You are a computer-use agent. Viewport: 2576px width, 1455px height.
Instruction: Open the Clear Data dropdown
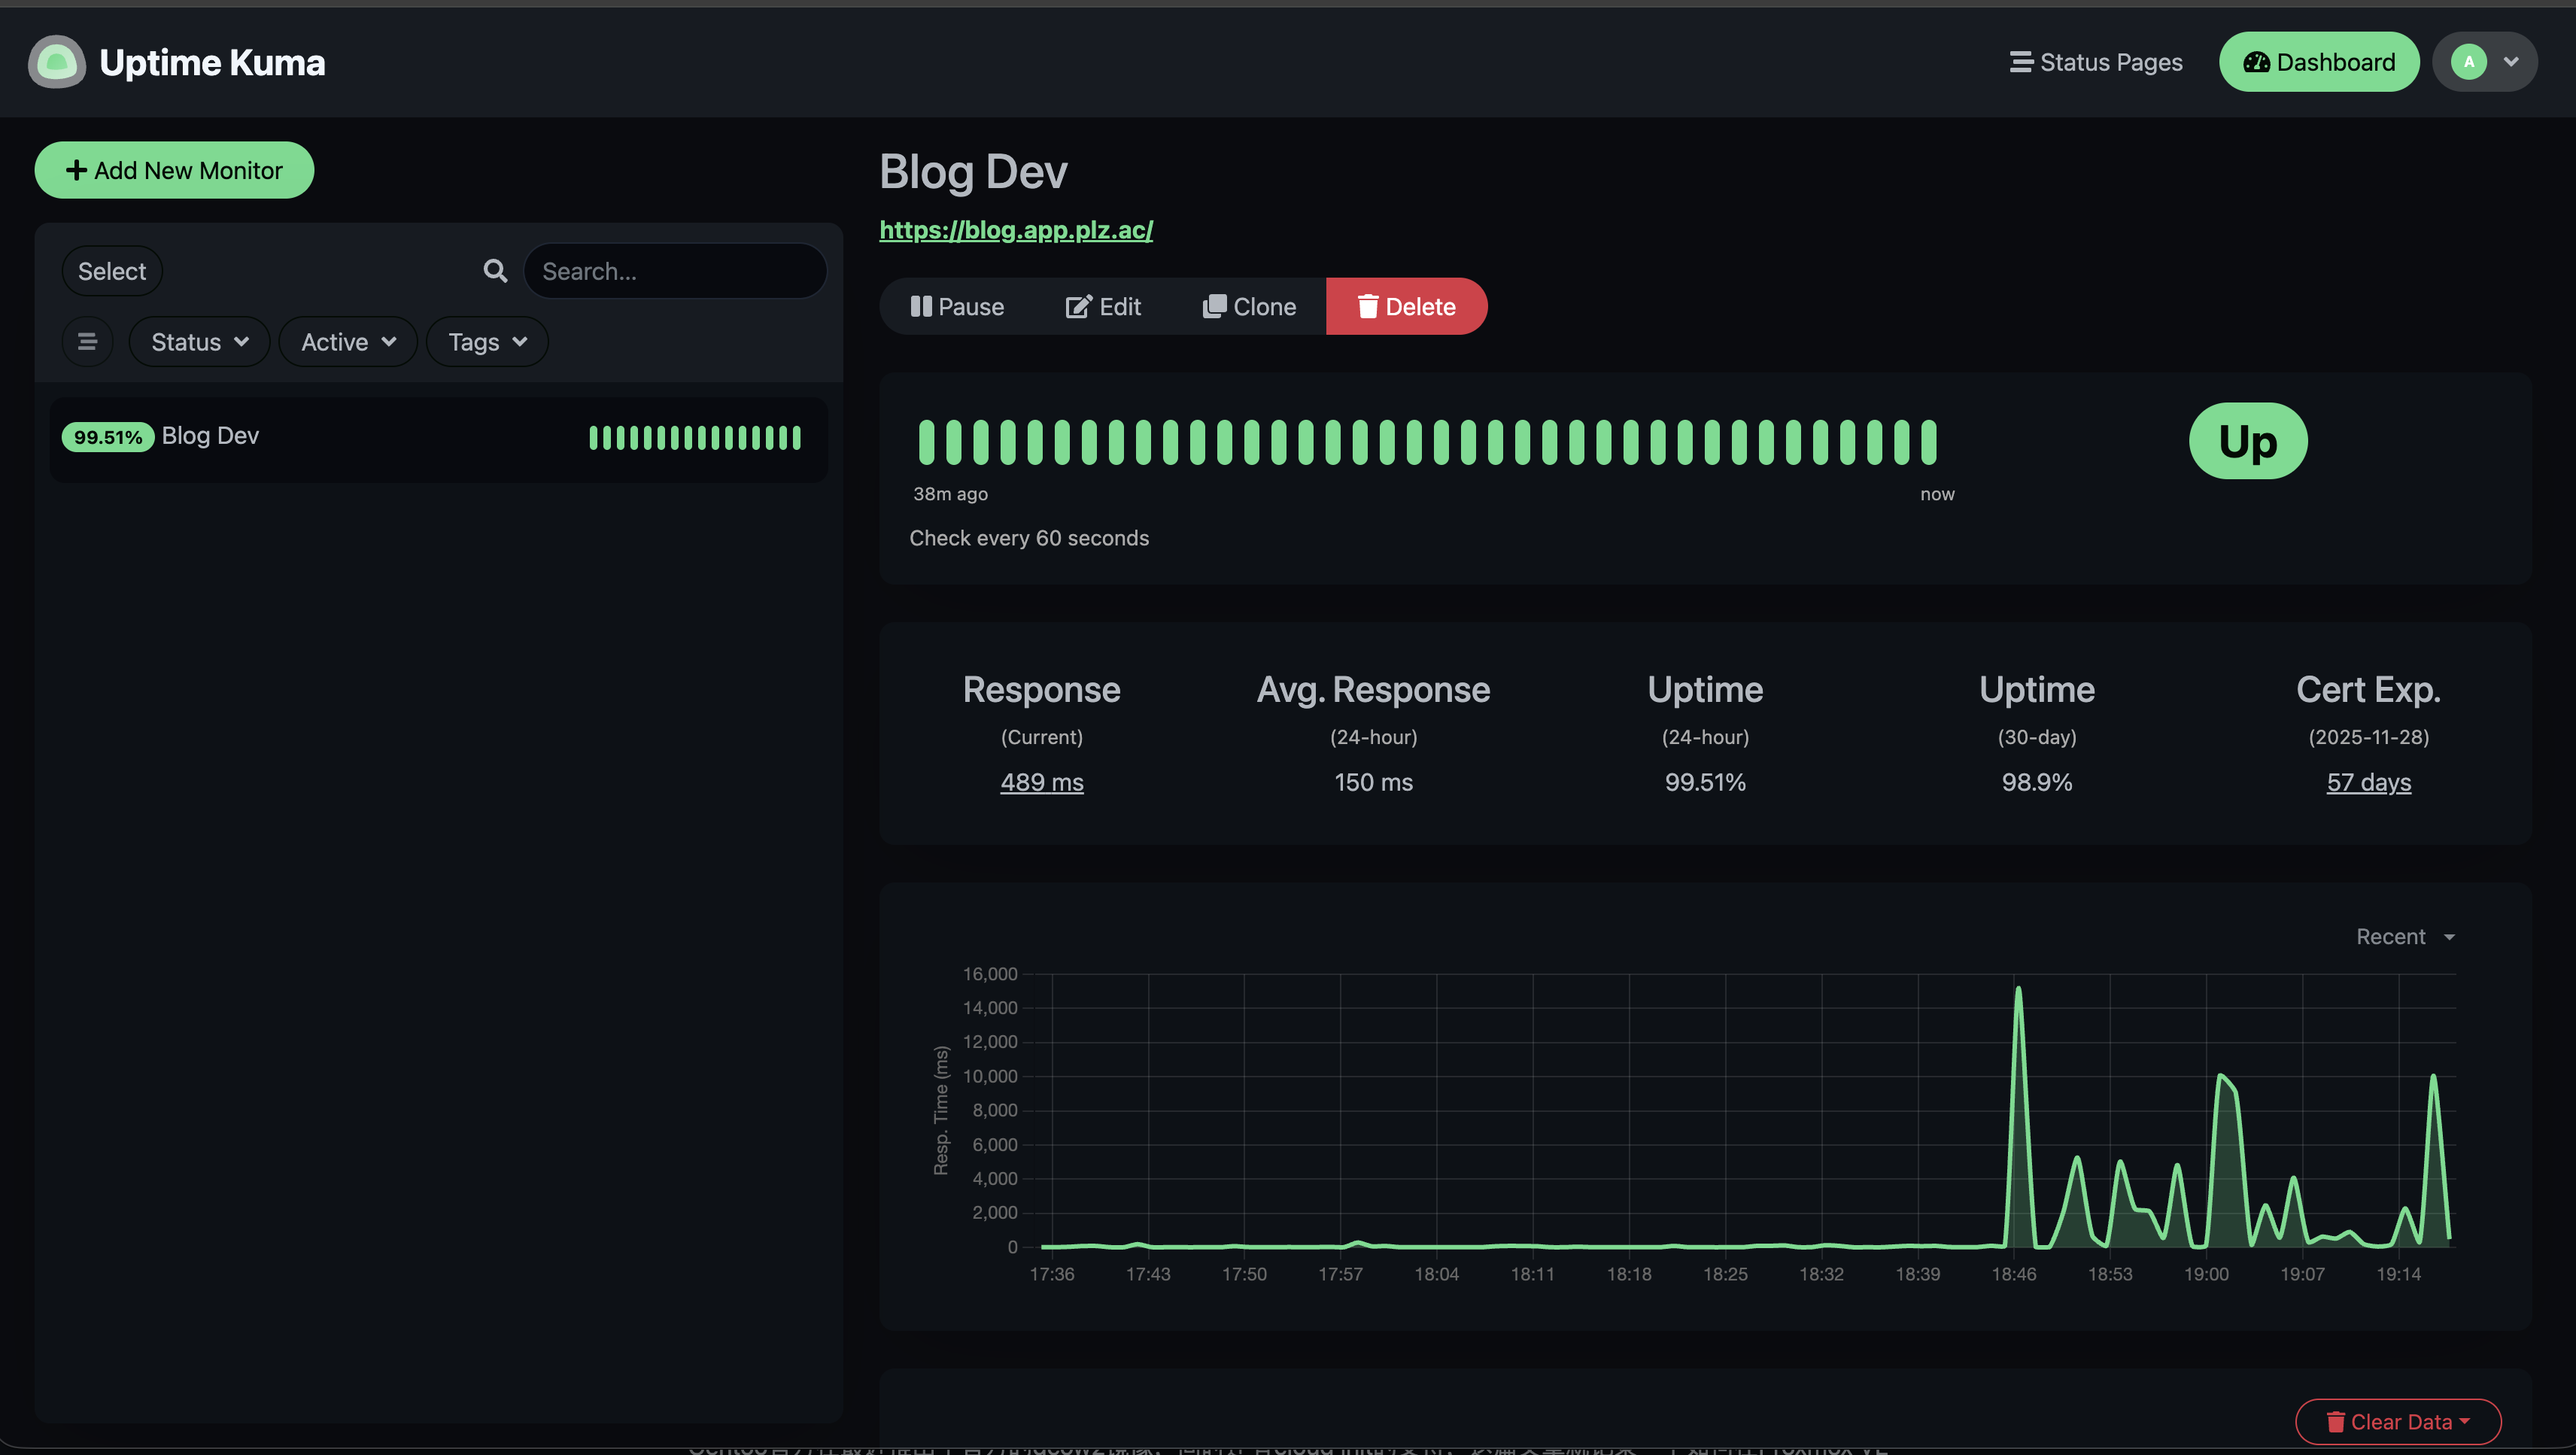(2398, 1421)
